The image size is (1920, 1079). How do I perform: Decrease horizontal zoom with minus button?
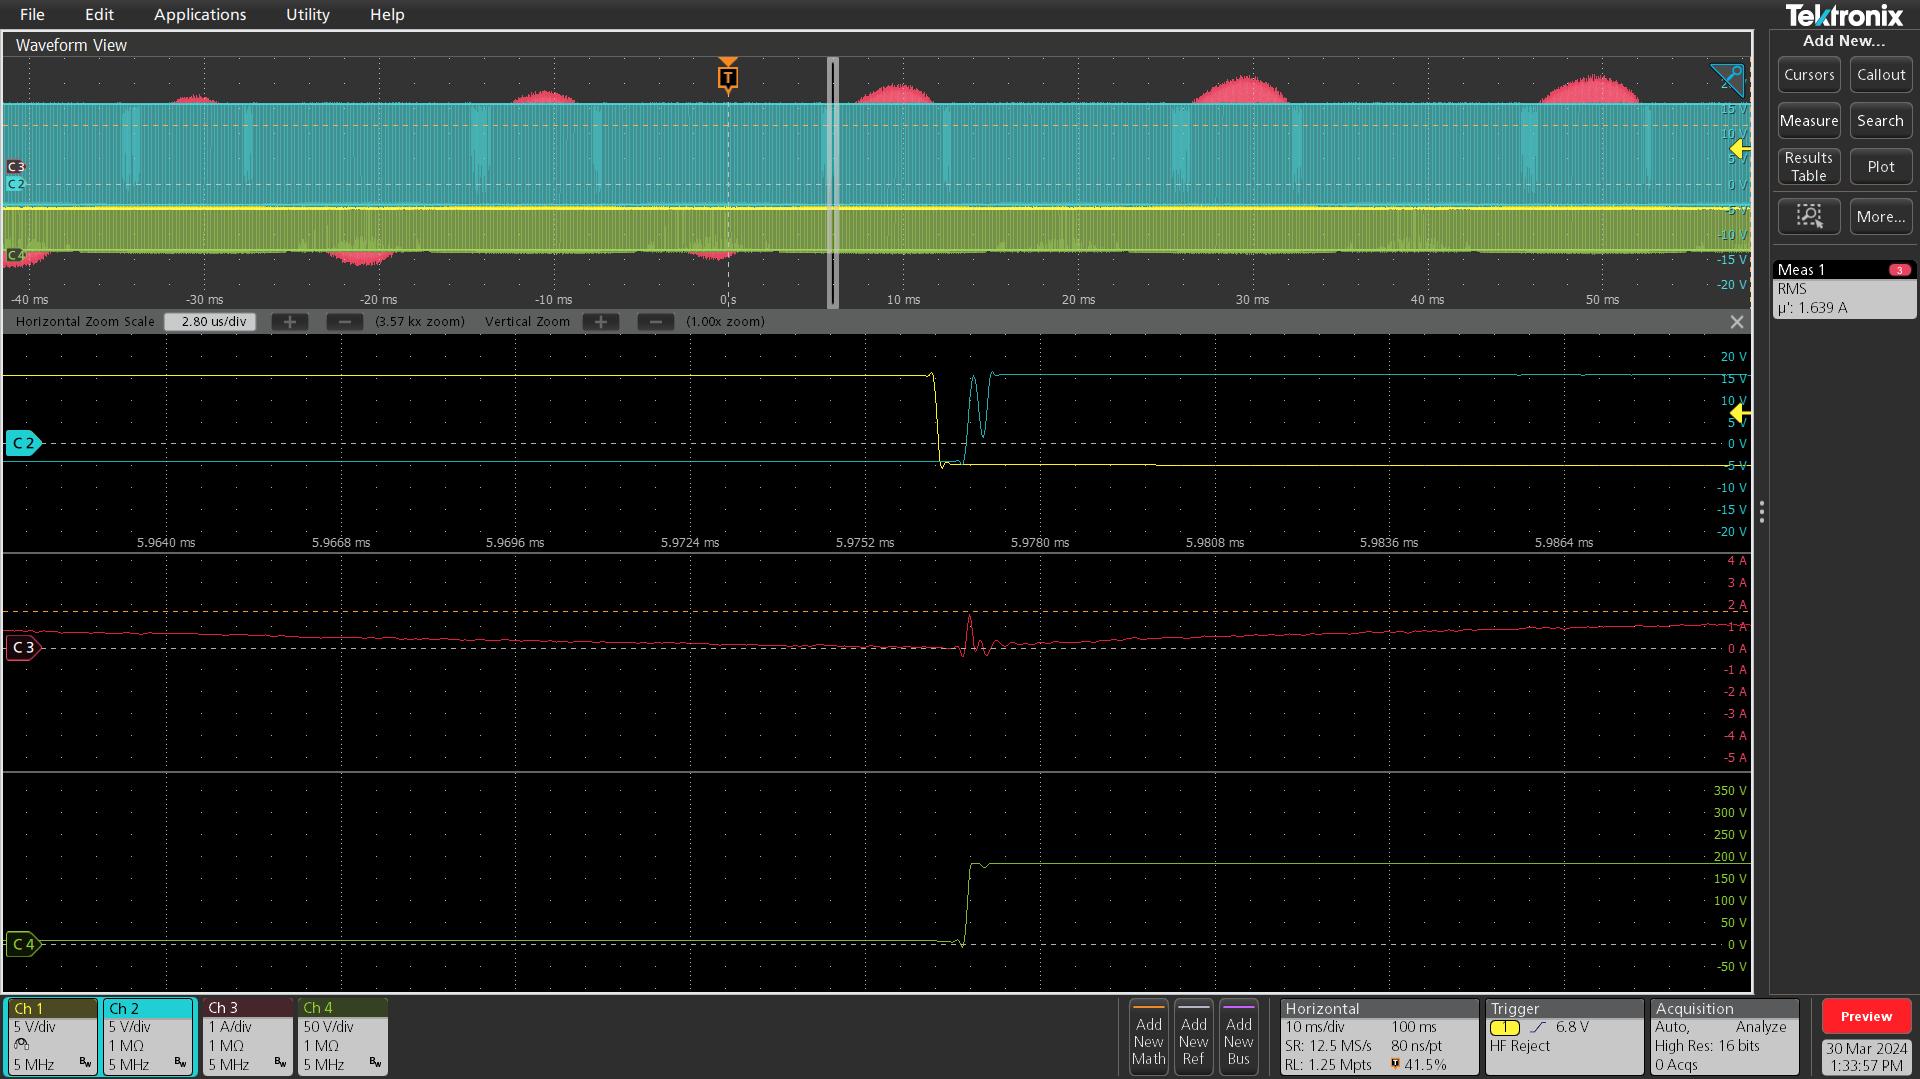[345, 322]
